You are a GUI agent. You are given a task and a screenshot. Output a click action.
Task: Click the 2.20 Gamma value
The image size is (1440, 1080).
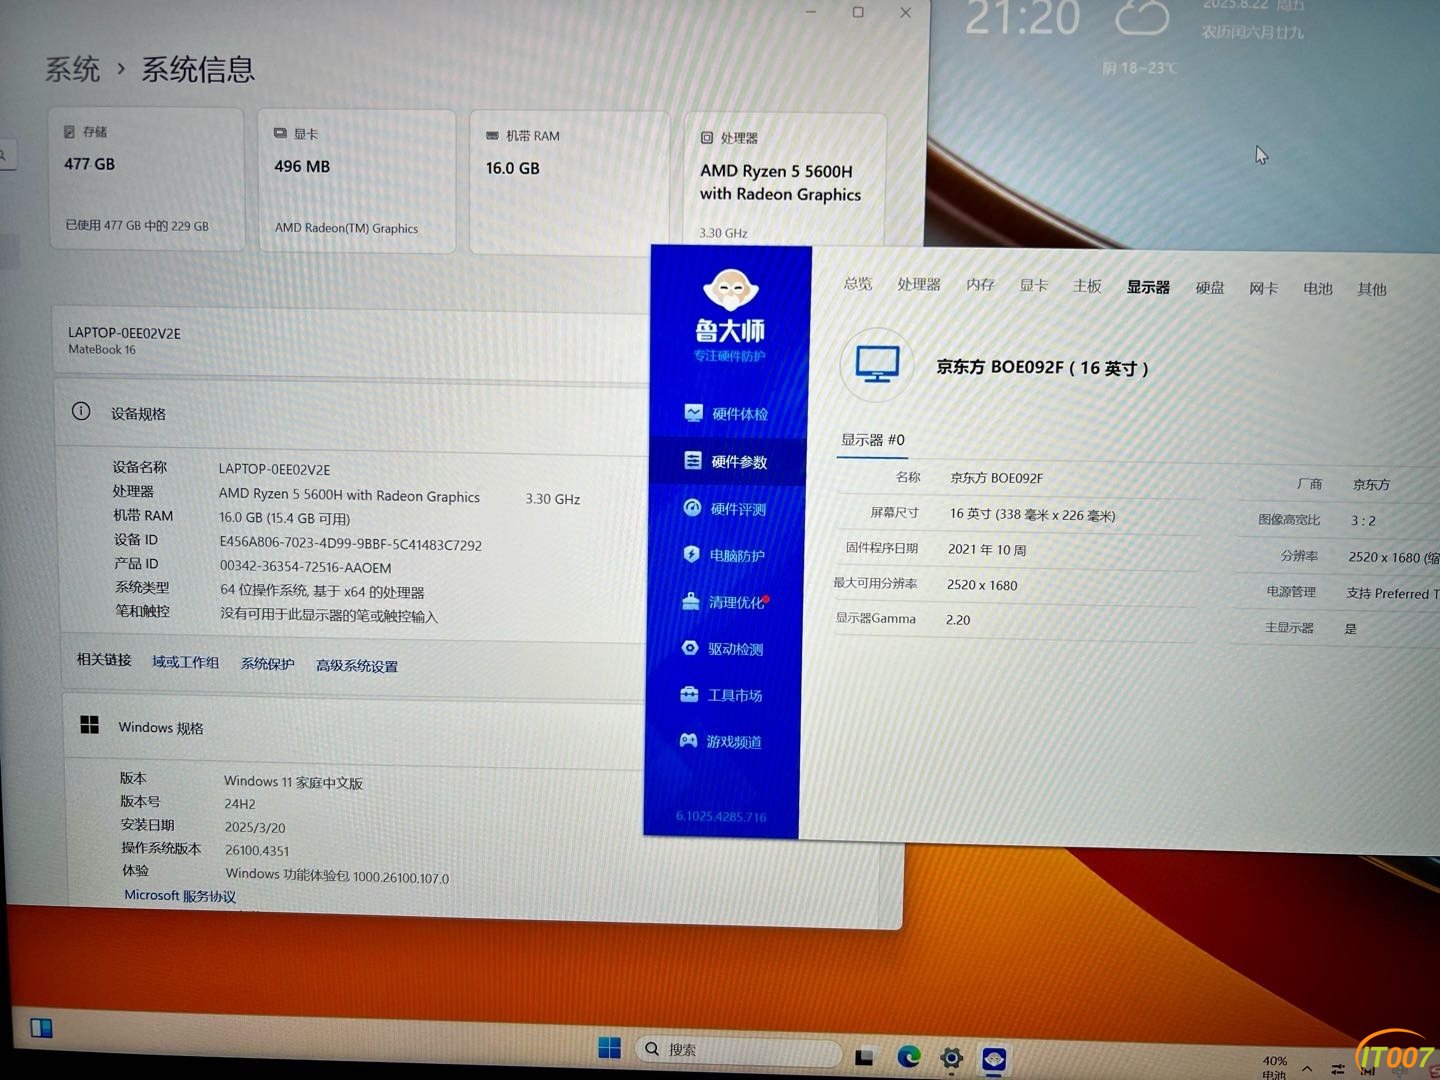(x=958, y=620)
